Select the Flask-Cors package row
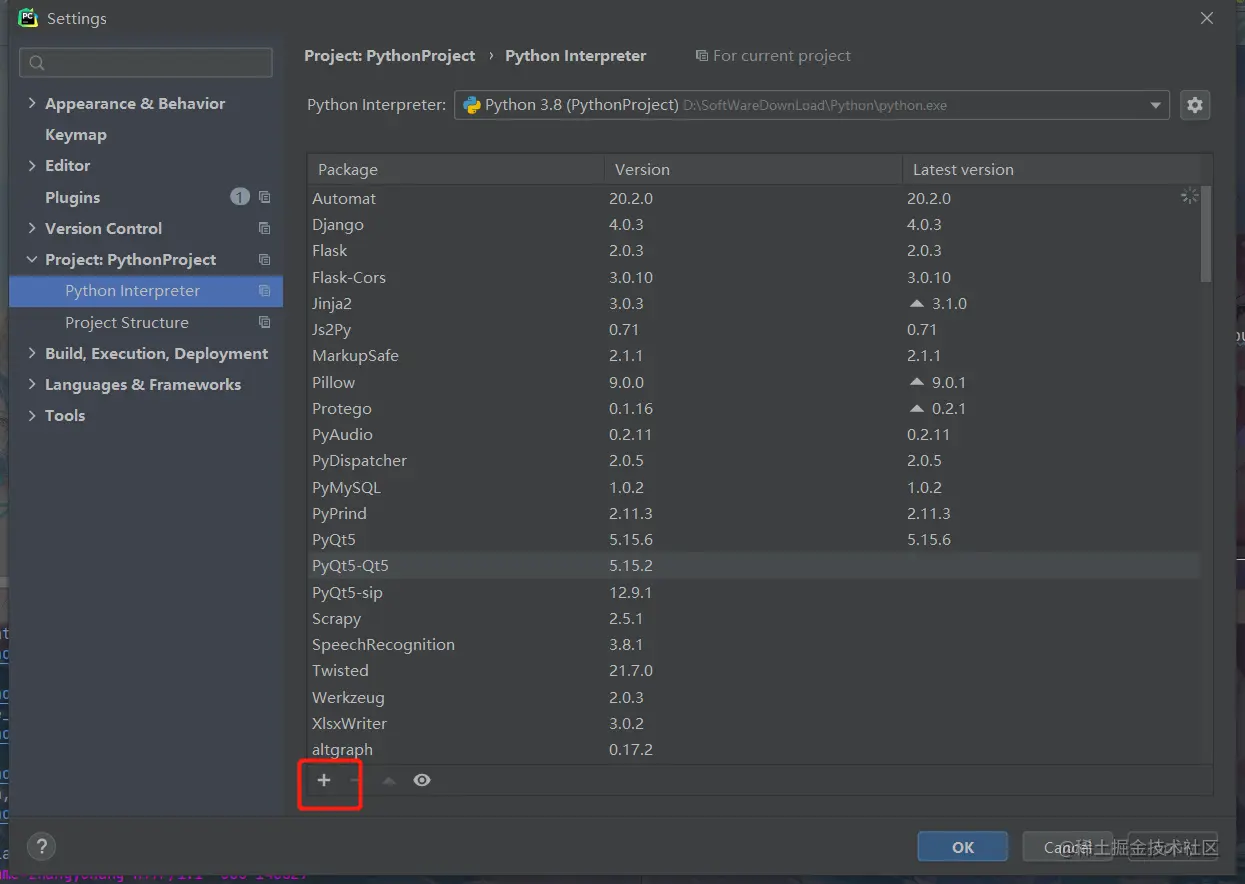This screenshot has width=1245, height=884. (x=754, y=277)
